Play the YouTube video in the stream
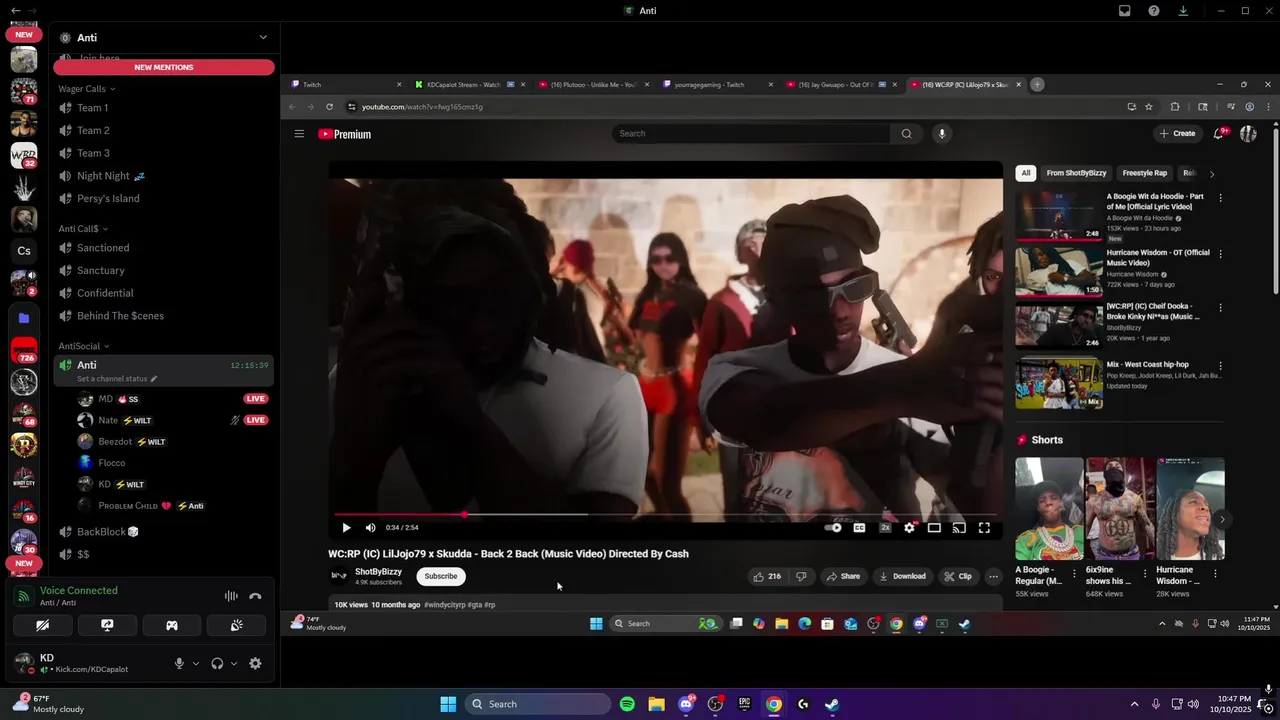 tap(346, 528)
